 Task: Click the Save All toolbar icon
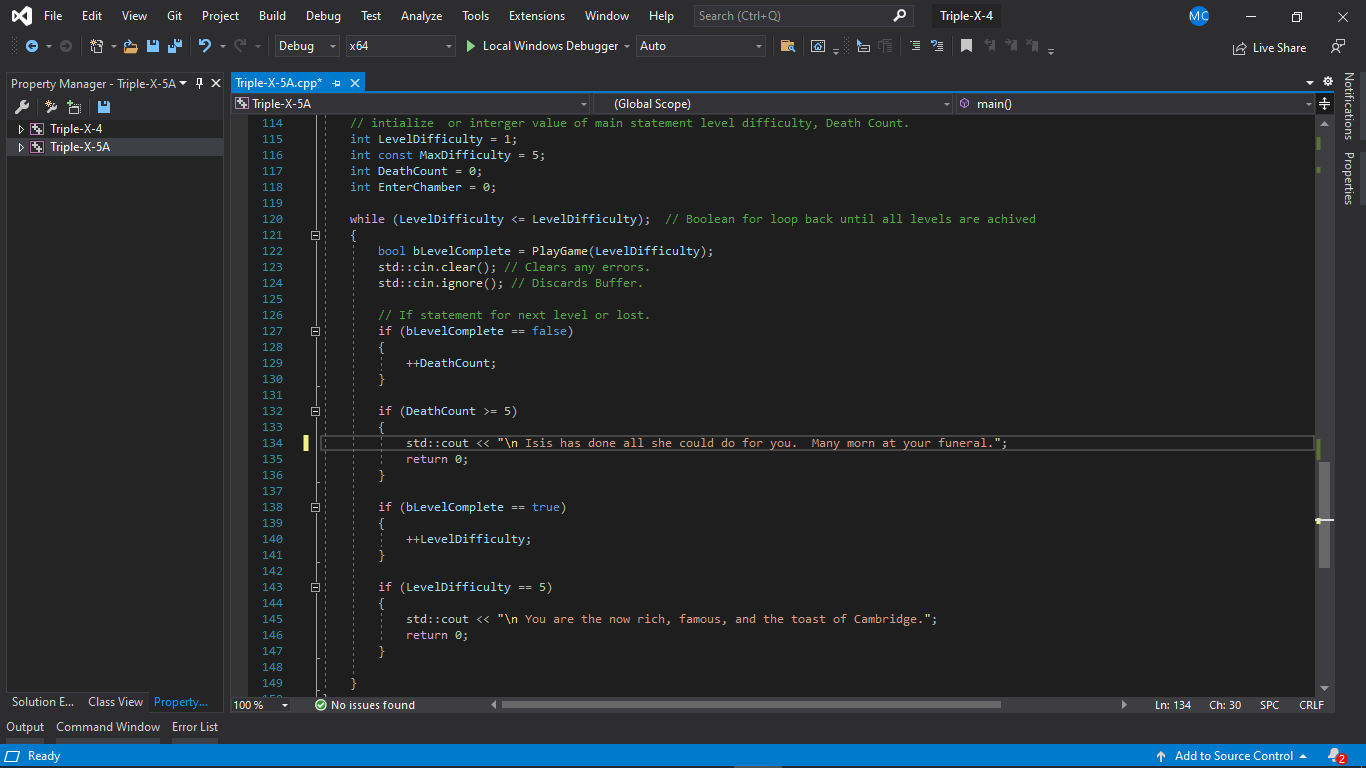175,46
